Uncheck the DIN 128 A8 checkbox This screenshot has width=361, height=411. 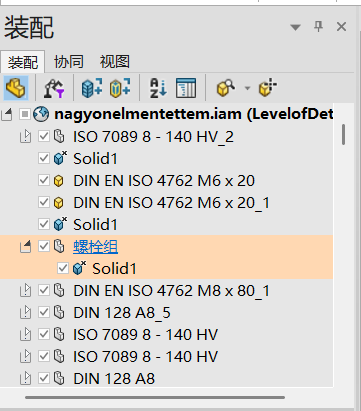point(44,378)
